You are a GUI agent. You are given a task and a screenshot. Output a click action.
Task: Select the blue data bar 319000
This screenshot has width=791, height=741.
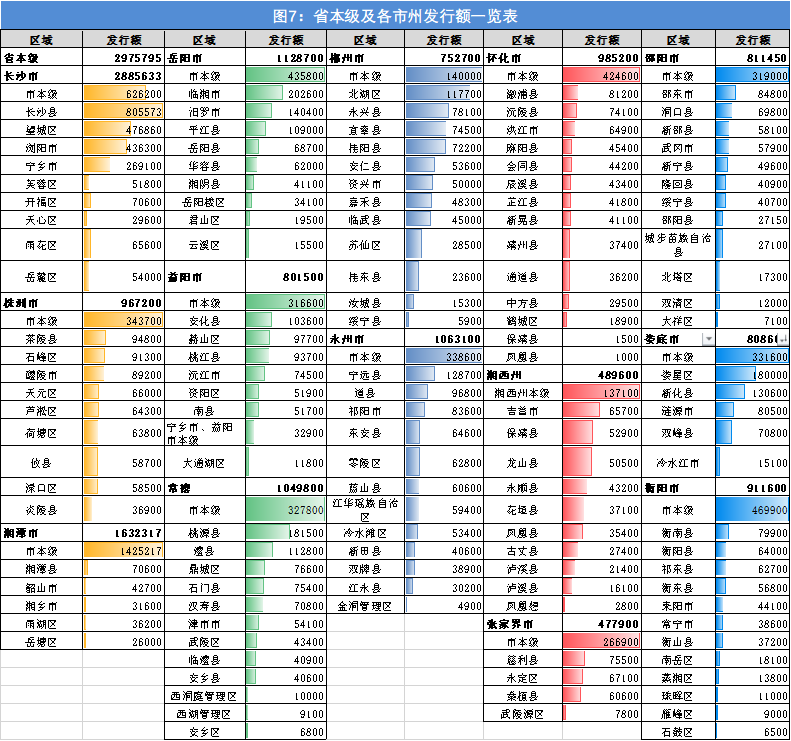(753, 75)
